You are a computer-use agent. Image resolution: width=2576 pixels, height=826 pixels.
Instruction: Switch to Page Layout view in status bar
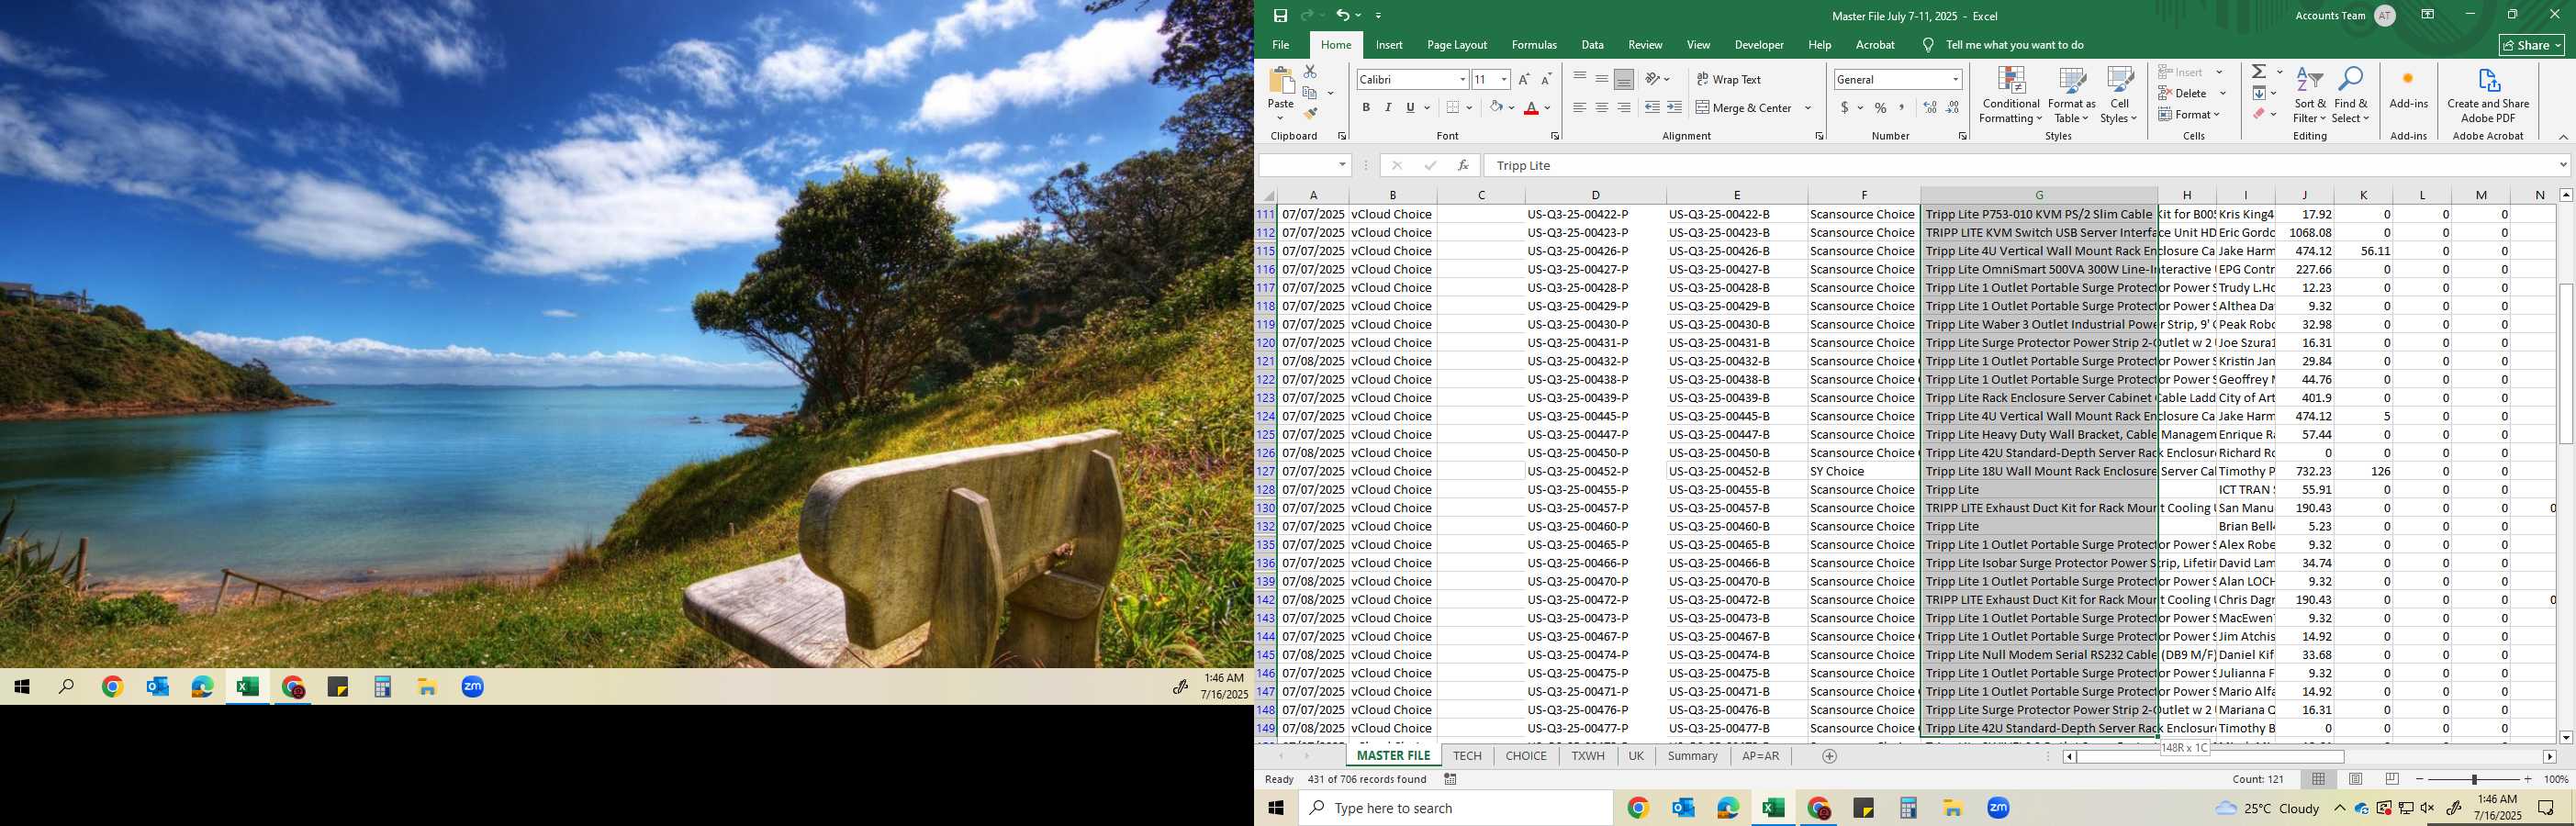(x=2355, y=779)
